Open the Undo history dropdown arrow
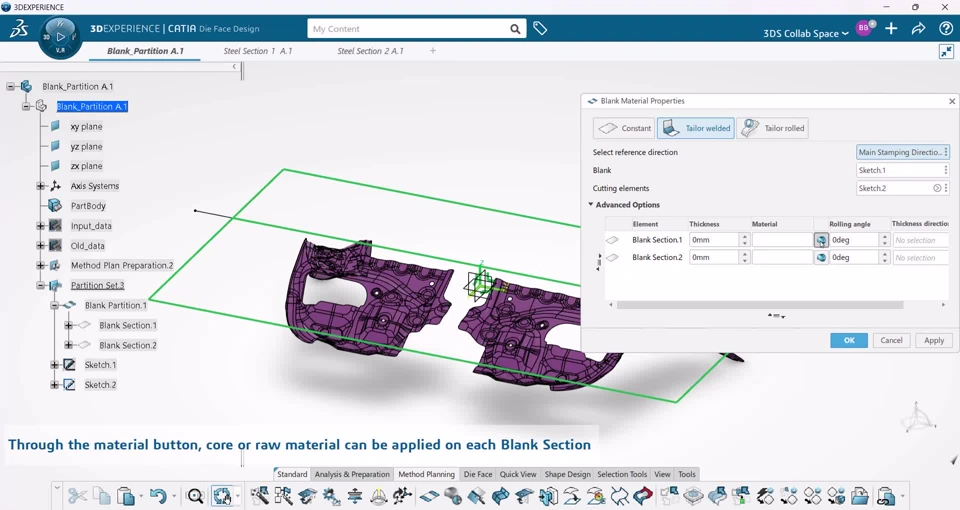 174,495
